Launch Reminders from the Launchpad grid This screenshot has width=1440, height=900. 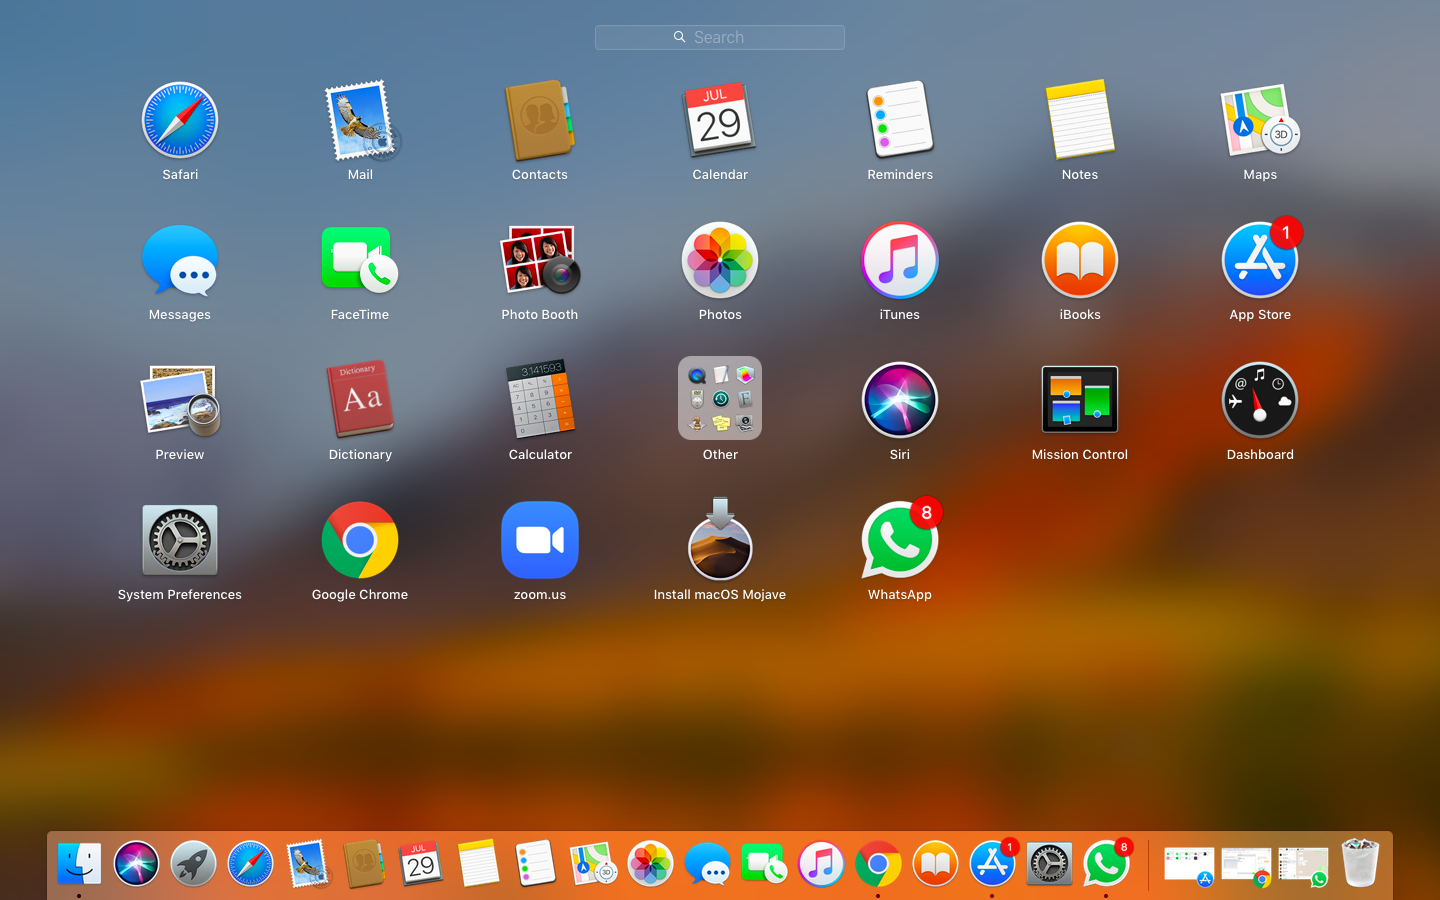[900, 120]
